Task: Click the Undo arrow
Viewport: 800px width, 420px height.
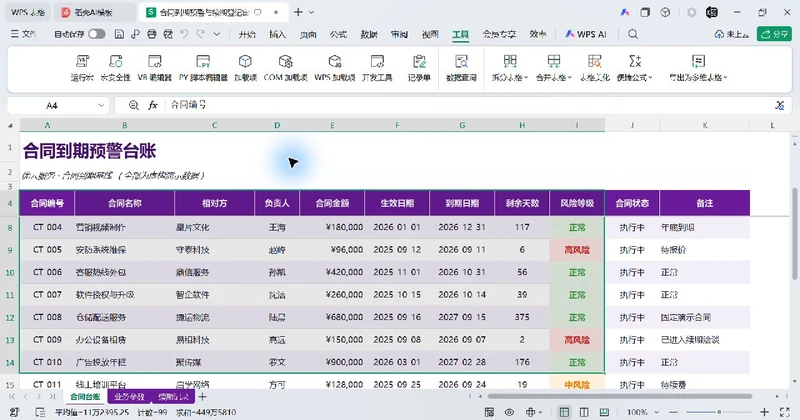Action: 184,34
